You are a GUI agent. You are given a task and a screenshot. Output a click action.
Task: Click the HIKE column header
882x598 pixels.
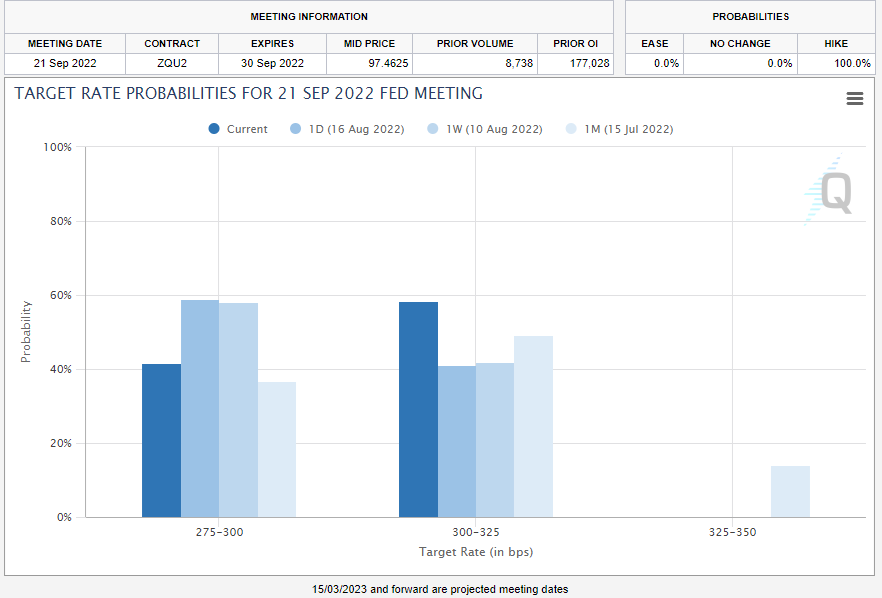click(x=836, y=43)
